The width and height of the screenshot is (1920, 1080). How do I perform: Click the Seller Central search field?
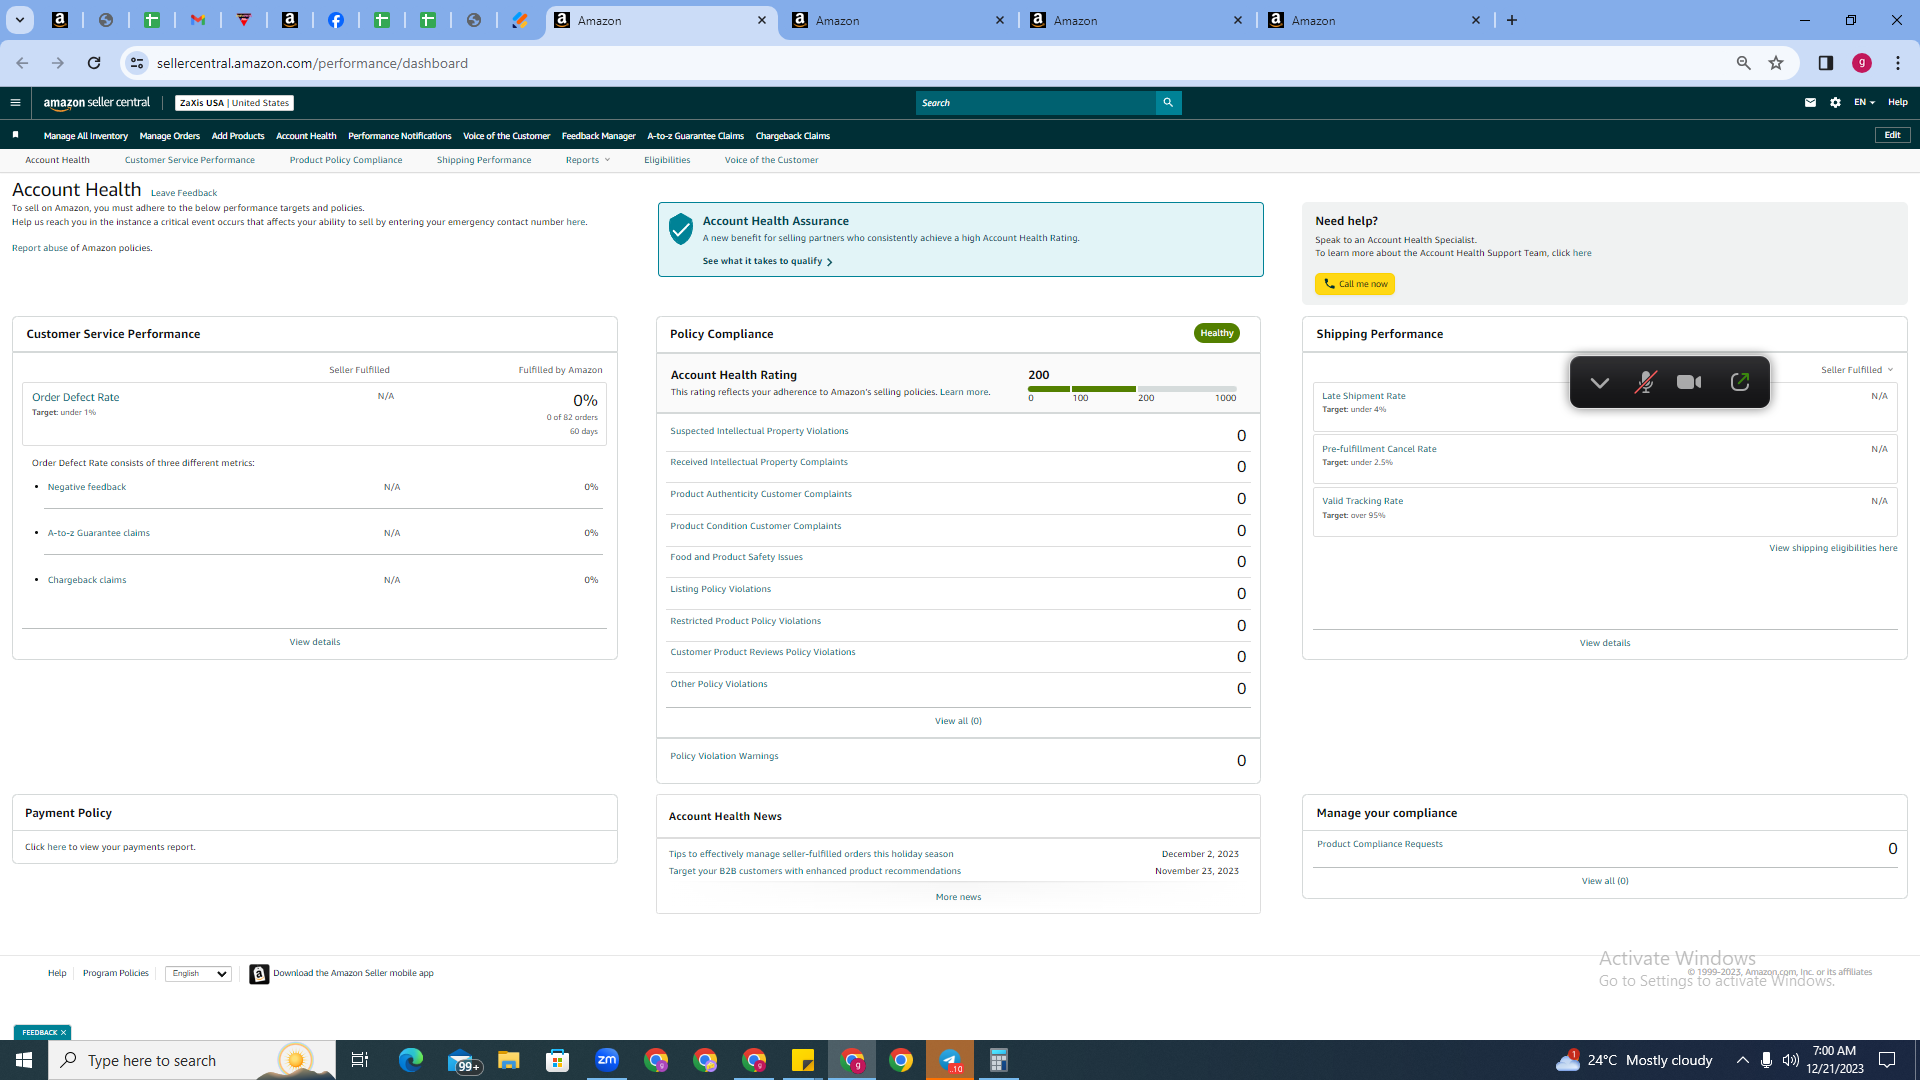(1036, 102)
